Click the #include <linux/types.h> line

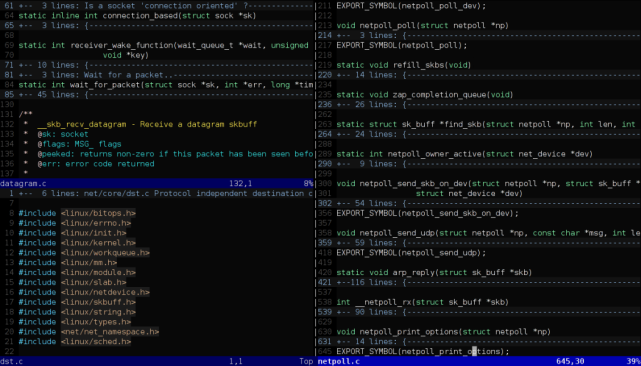pos(75,322)
